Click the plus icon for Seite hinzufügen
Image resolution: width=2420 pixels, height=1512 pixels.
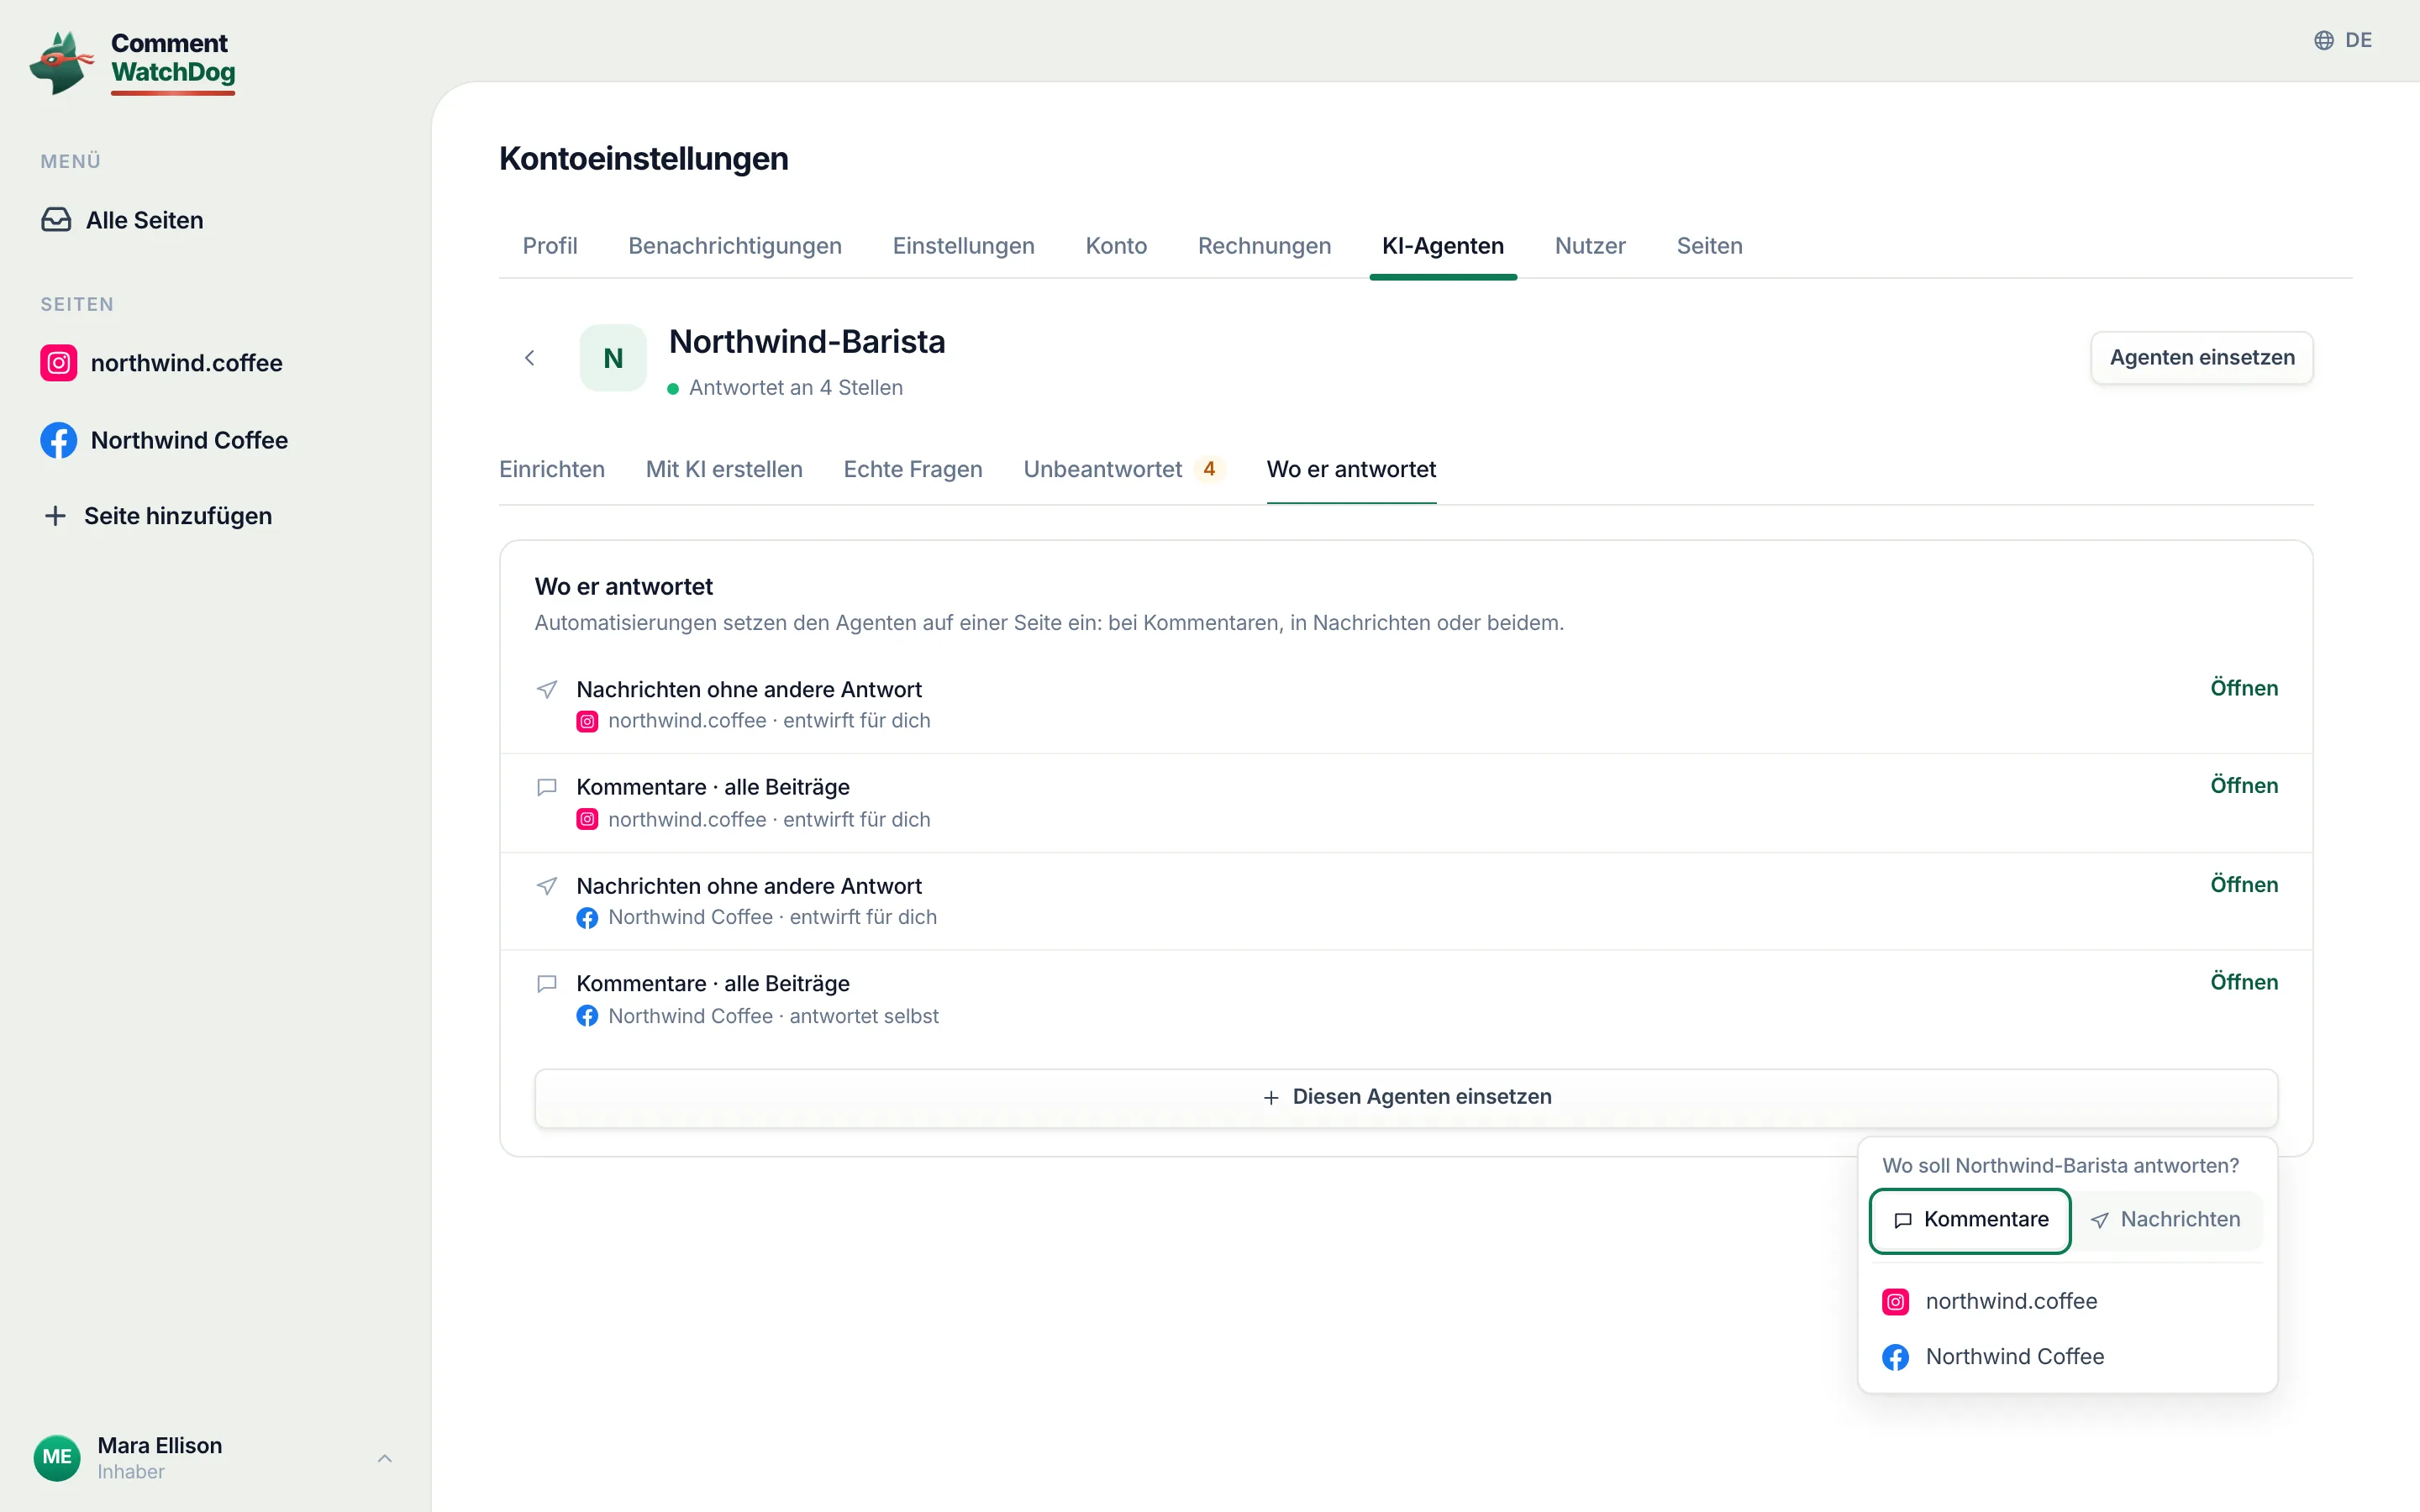pos(56,516)
